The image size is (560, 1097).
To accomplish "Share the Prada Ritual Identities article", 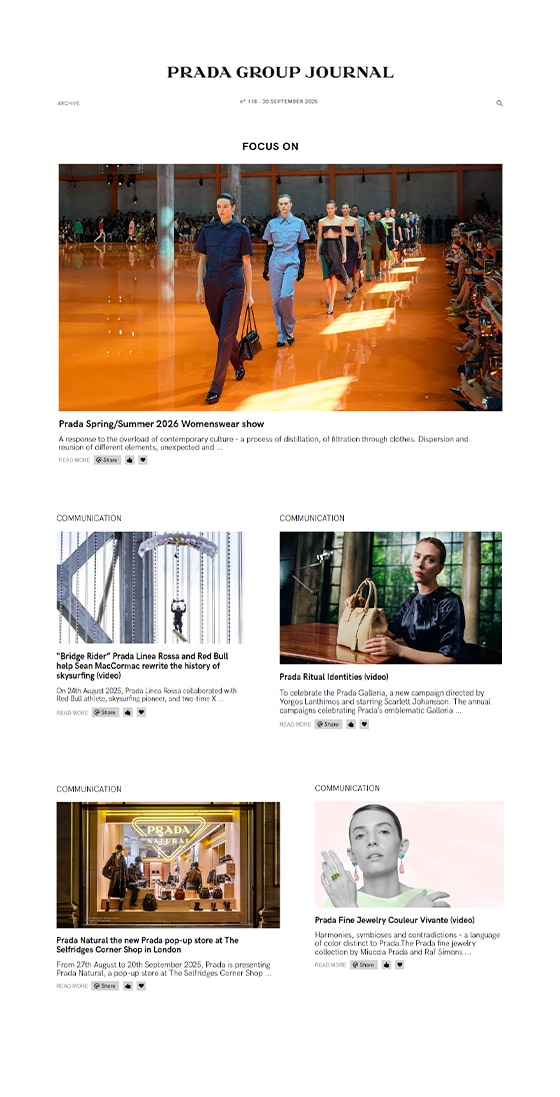I will (x=328, y=724).
